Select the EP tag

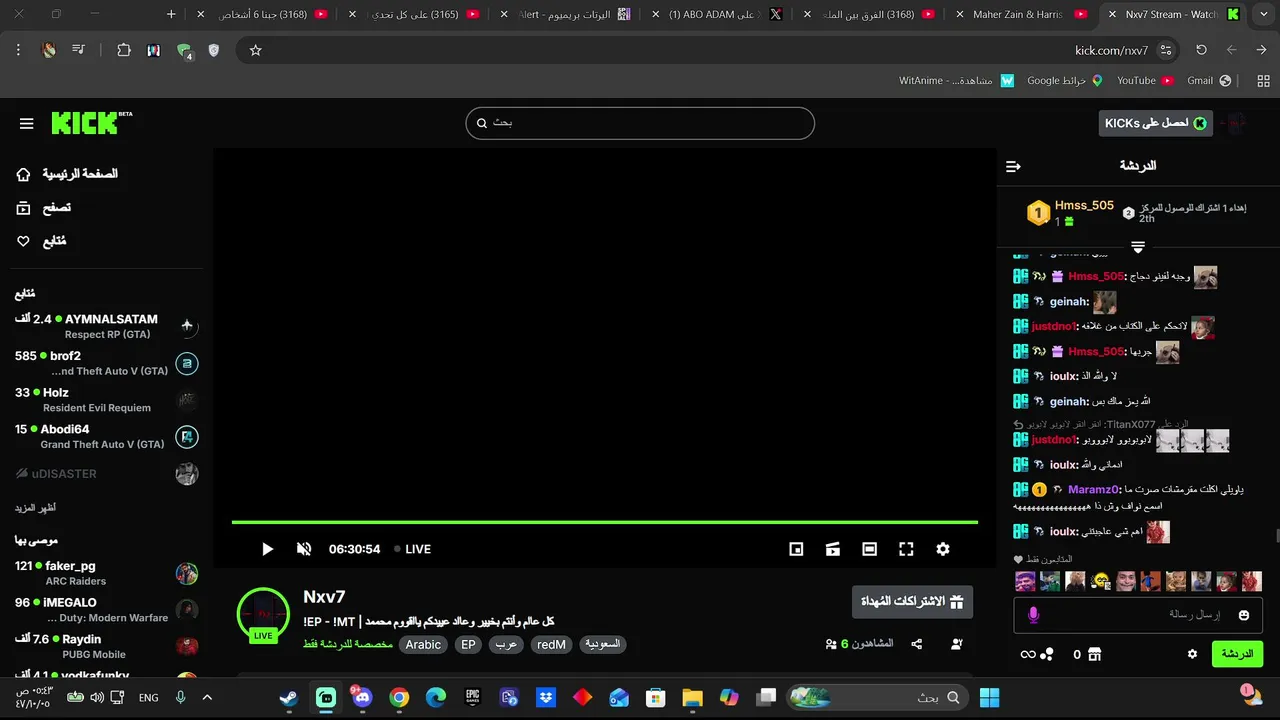point(468,645)
